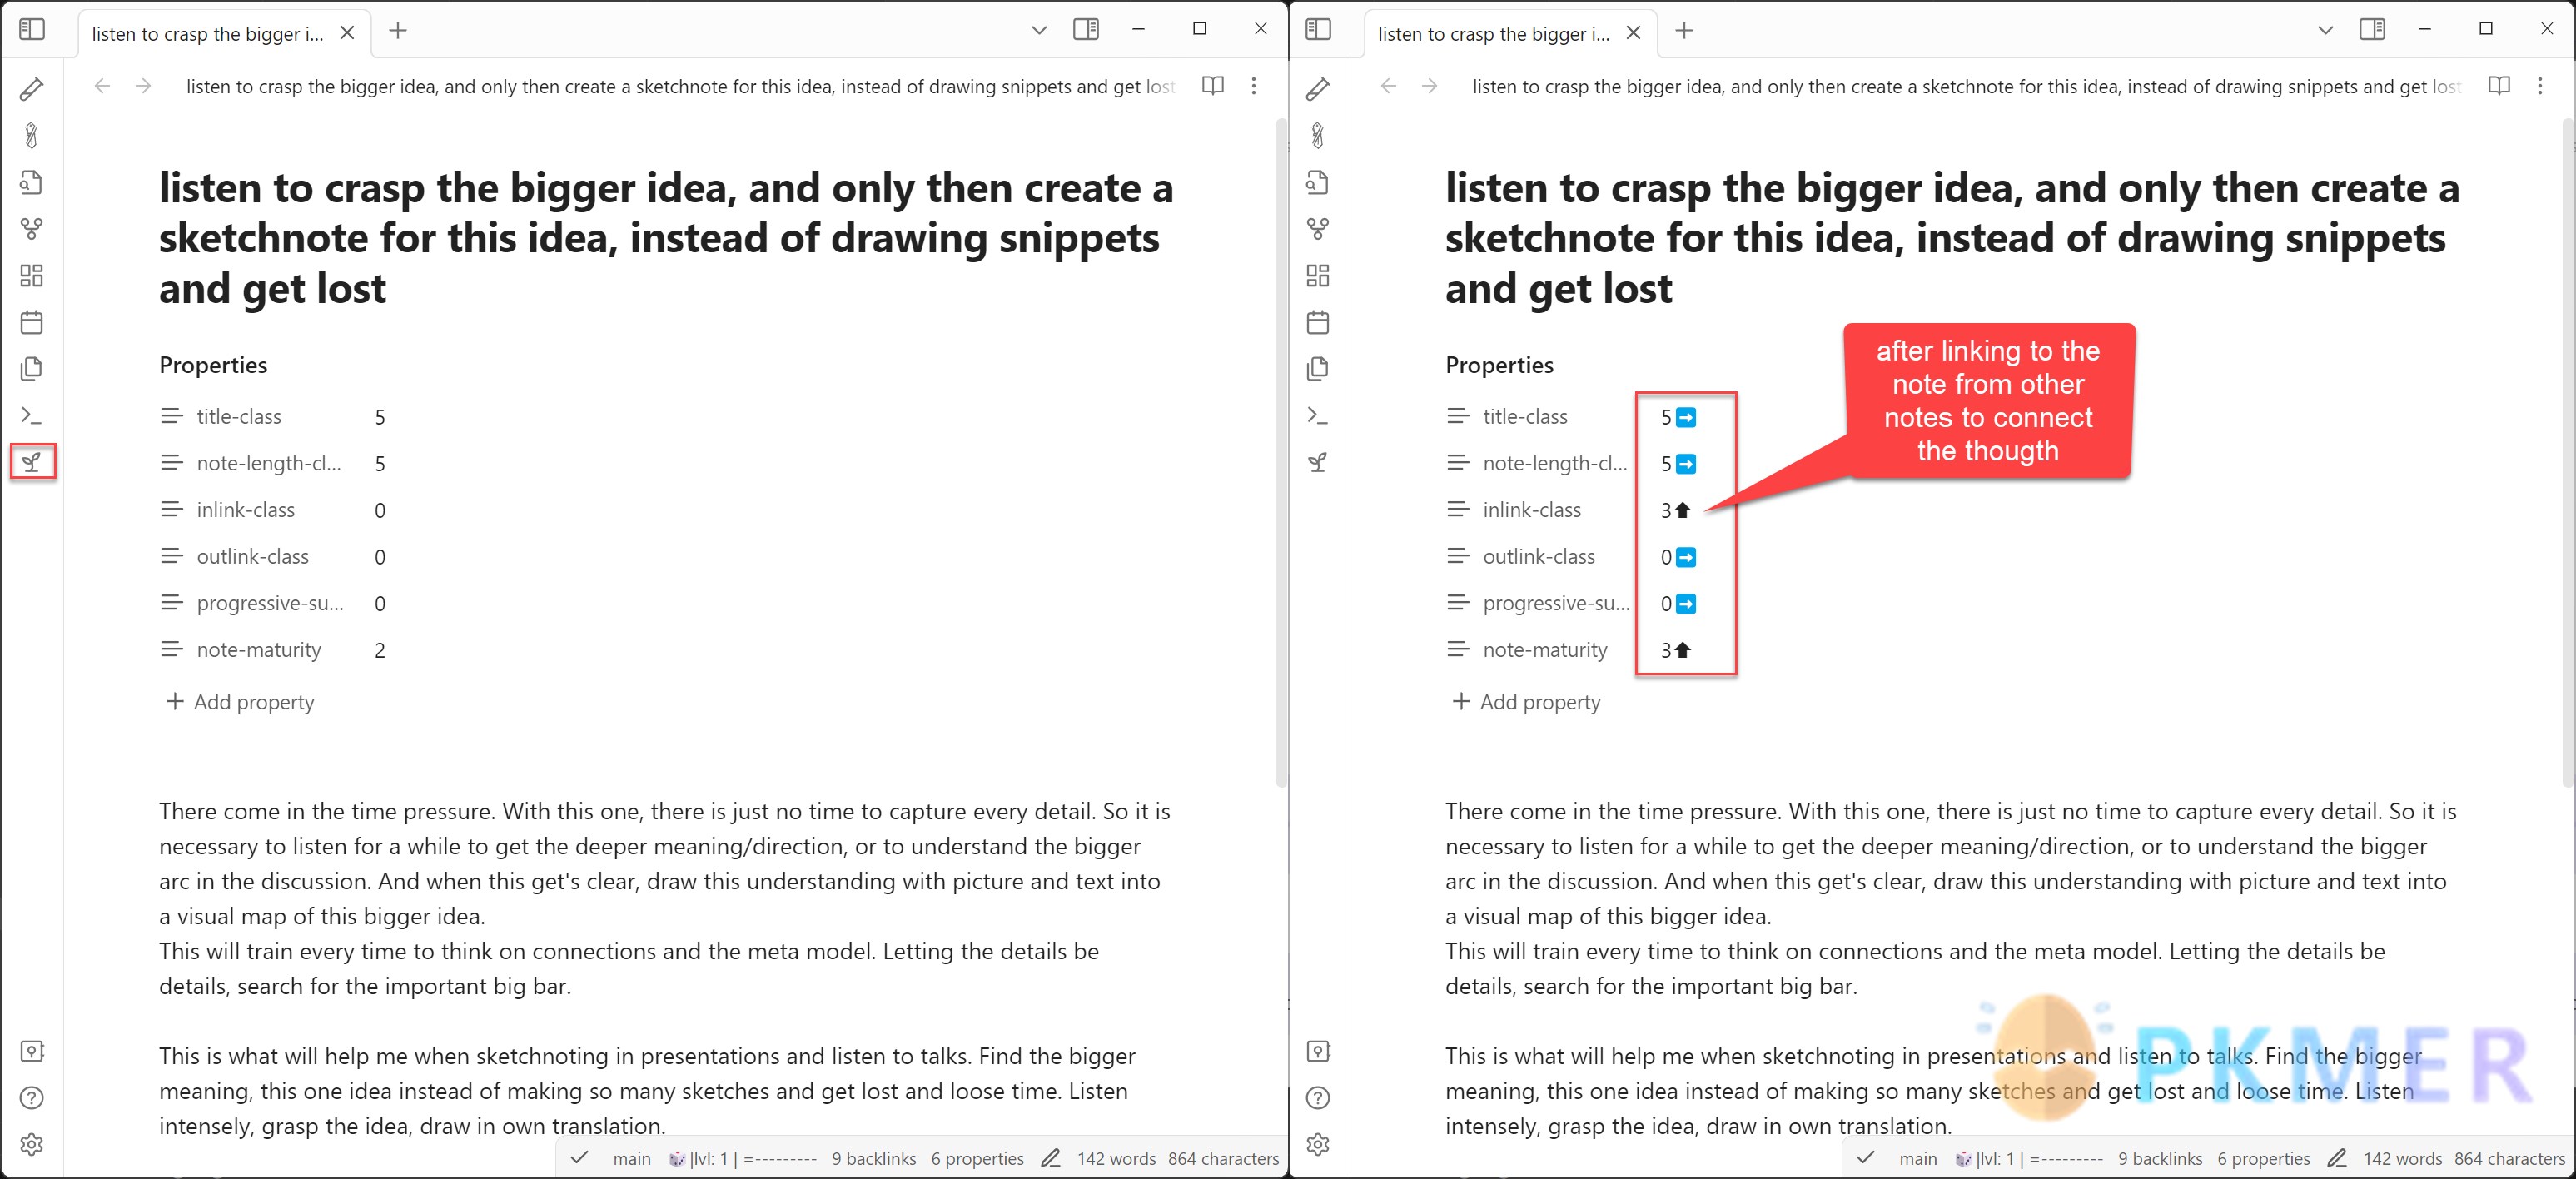Open more options menu in right window
Image resolution: width=2576 pixels, height=1179 pixels.
click(x=2540, y=86)
